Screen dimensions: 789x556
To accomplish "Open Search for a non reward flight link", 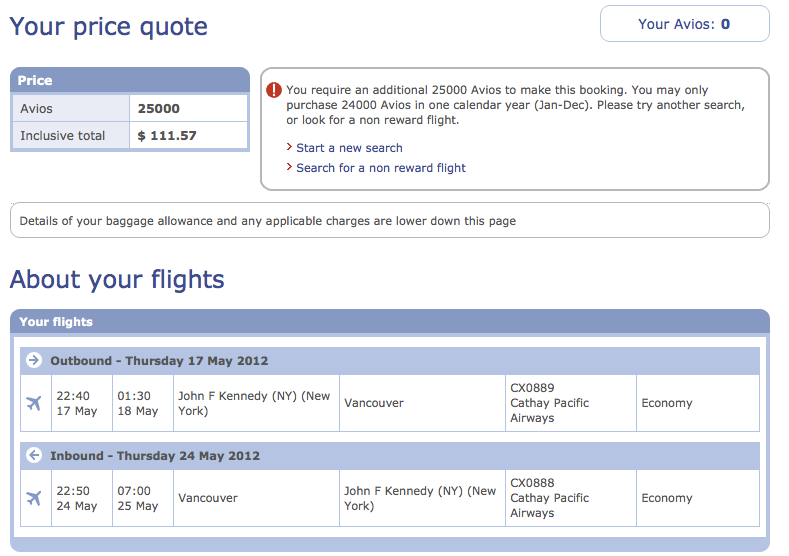I will (381, 168).
